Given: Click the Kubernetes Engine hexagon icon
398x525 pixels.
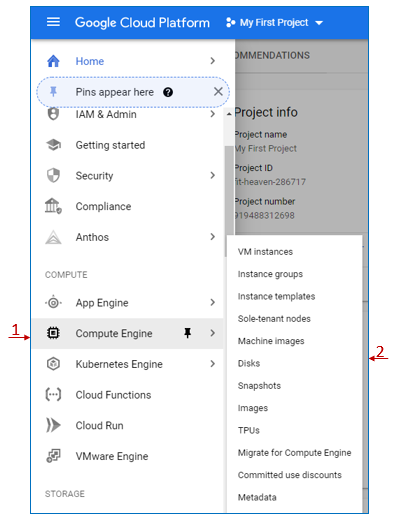Looking at the screenshot, I should [53, 364].
